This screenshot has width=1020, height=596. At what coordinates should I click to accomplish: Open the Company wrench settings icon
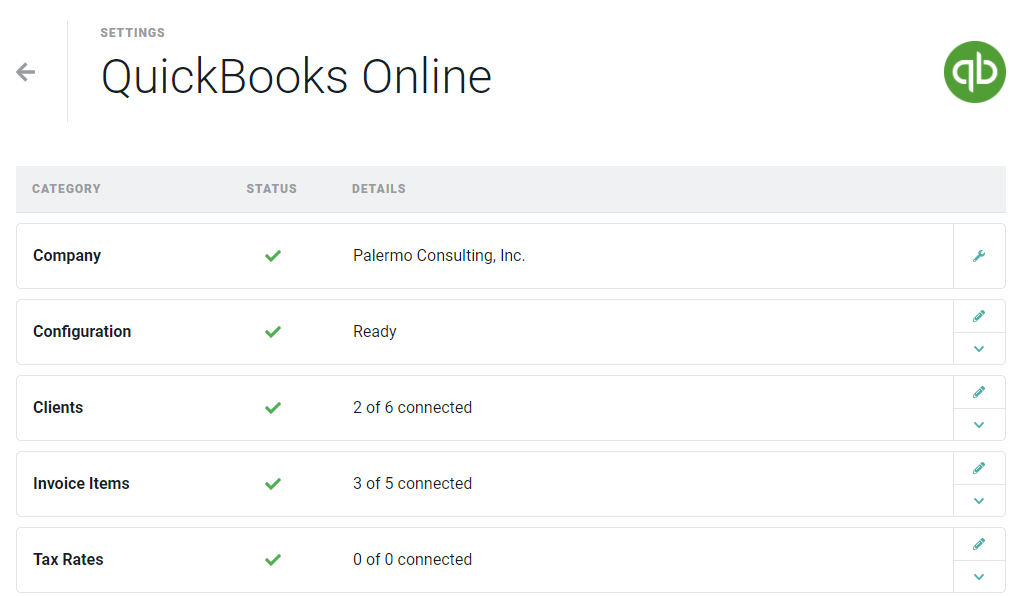coord(979,256)
